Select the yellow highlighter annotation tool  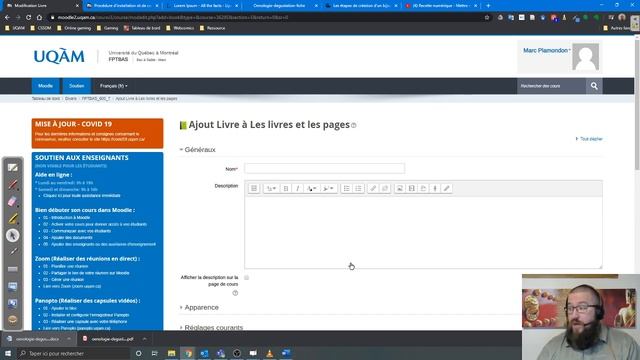pos(13,218)
